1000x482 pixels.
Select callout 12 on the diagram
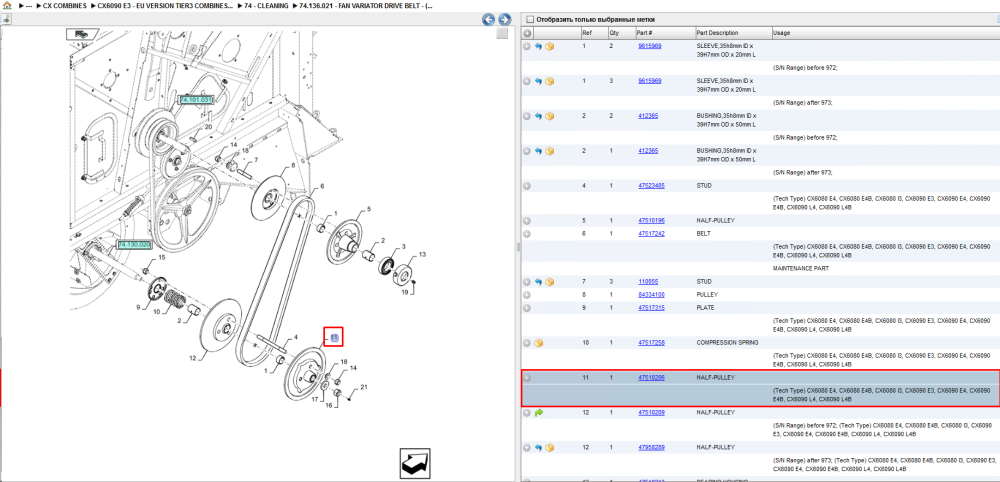[191, 358]
